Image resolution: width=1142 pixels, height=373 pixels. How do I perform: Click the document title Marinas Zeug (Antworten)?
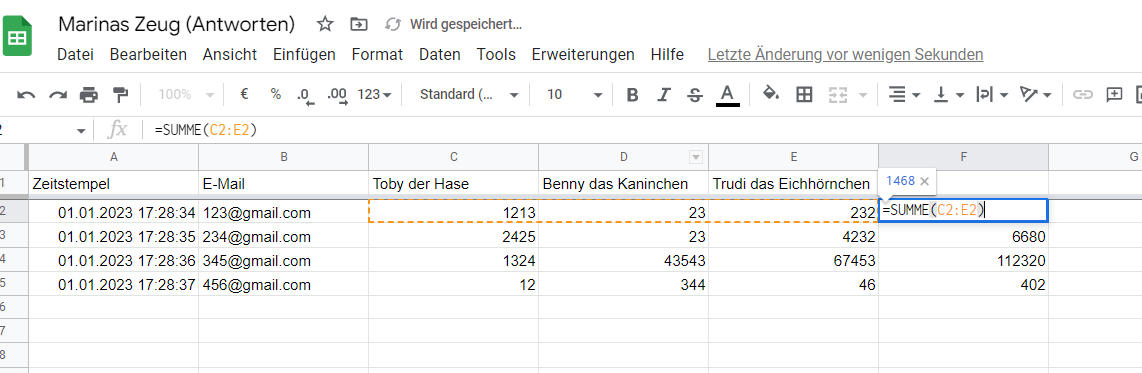tap(176, 25)
